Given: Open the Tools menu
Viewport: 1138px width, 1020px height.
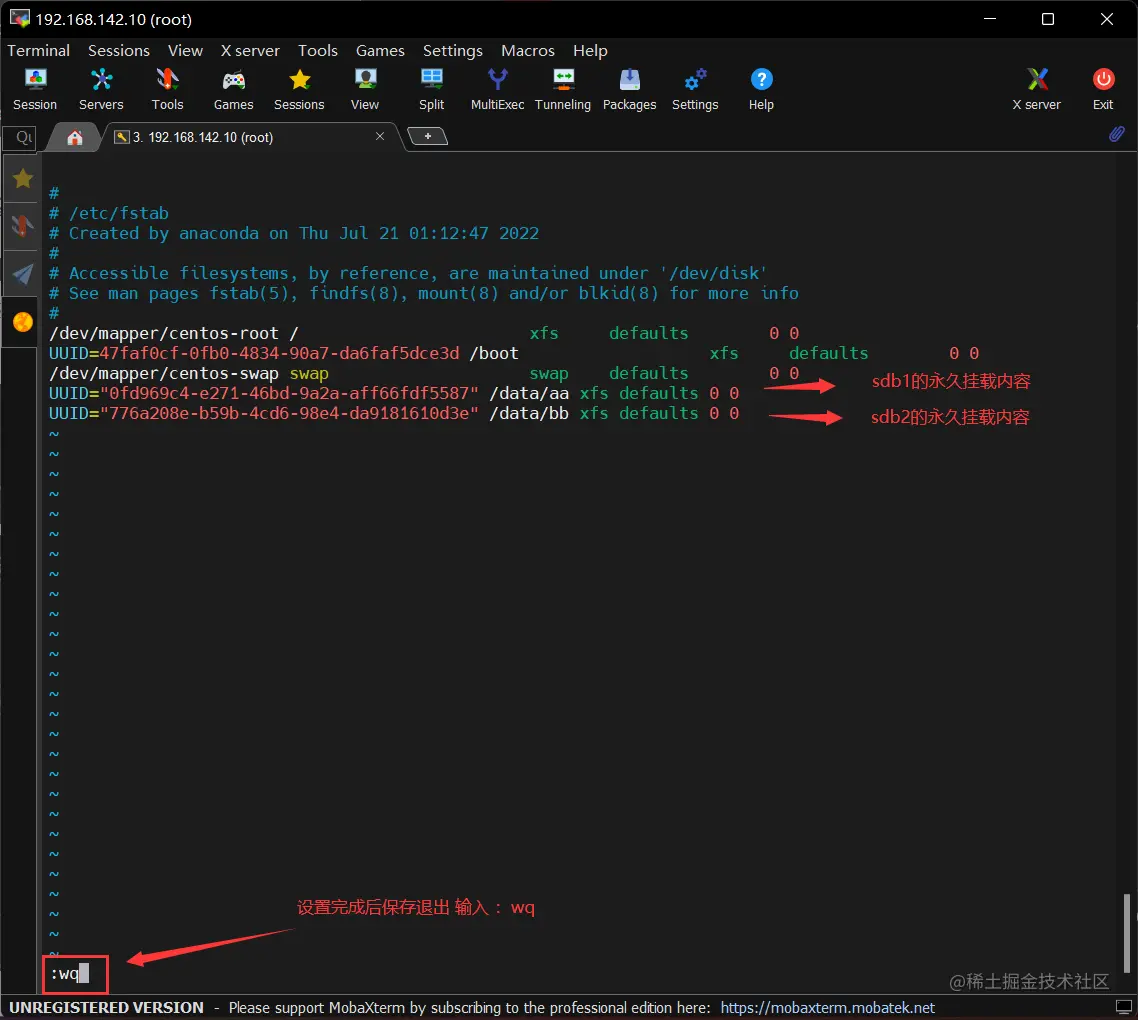Looking at the screenshot, I should pyautogui.click(x=318, y=50).
